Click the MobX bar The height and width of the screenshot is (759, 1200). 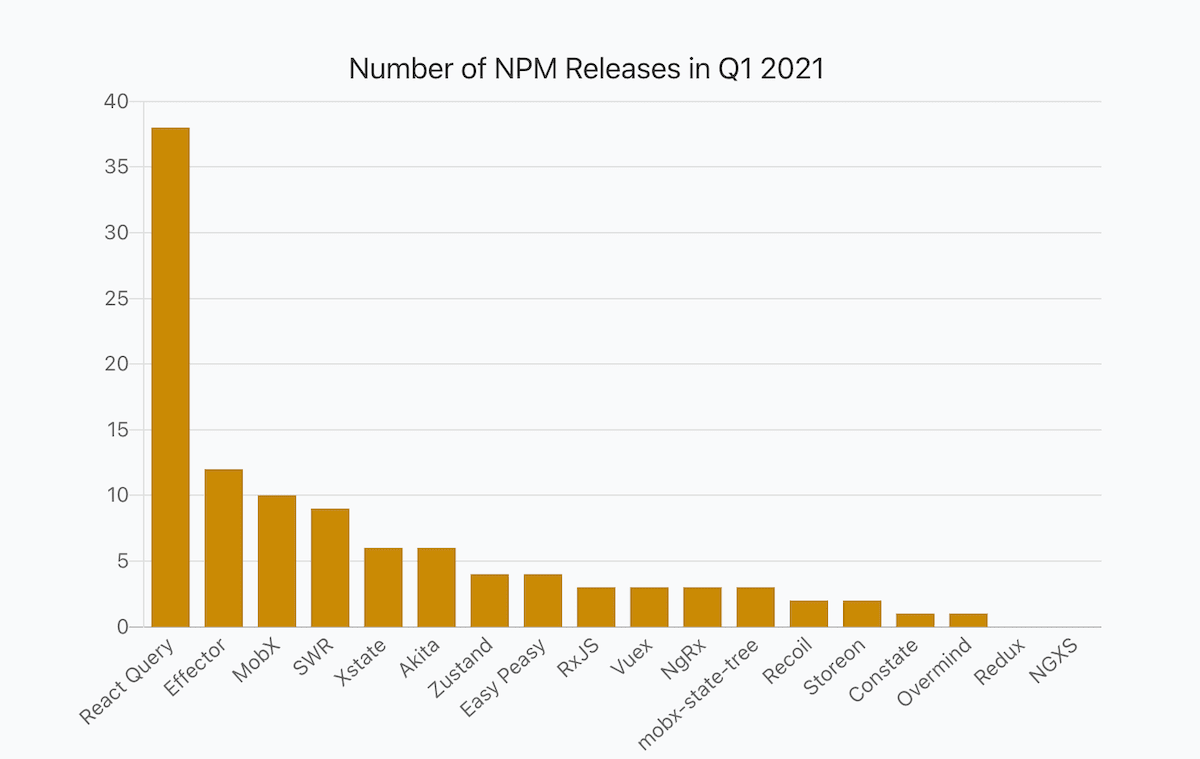click(x=277, y=561)
